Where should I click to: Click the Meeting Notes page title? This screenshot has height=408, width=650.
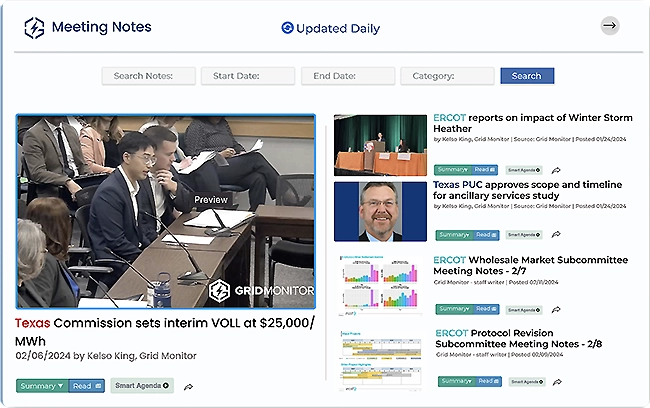click(x=102, y=27)
